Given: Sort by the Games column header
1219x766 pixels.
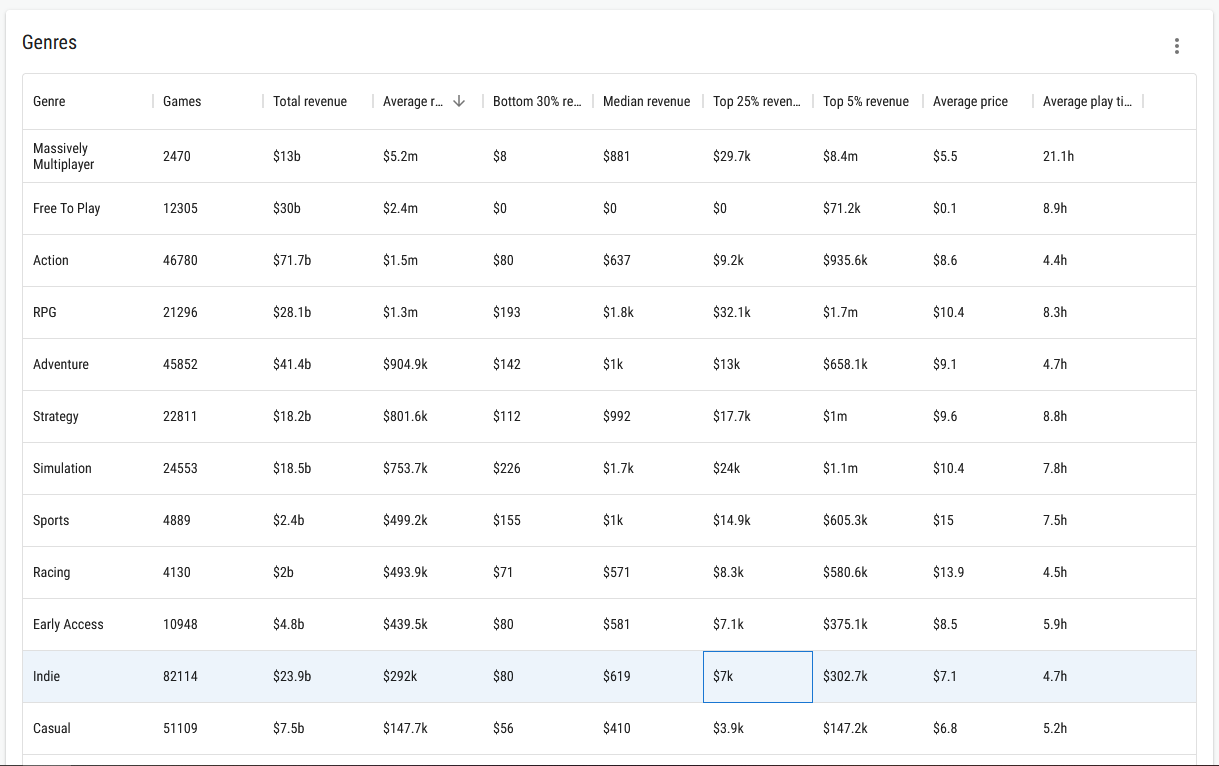Looking at the screenshot, I should (182, 101).
